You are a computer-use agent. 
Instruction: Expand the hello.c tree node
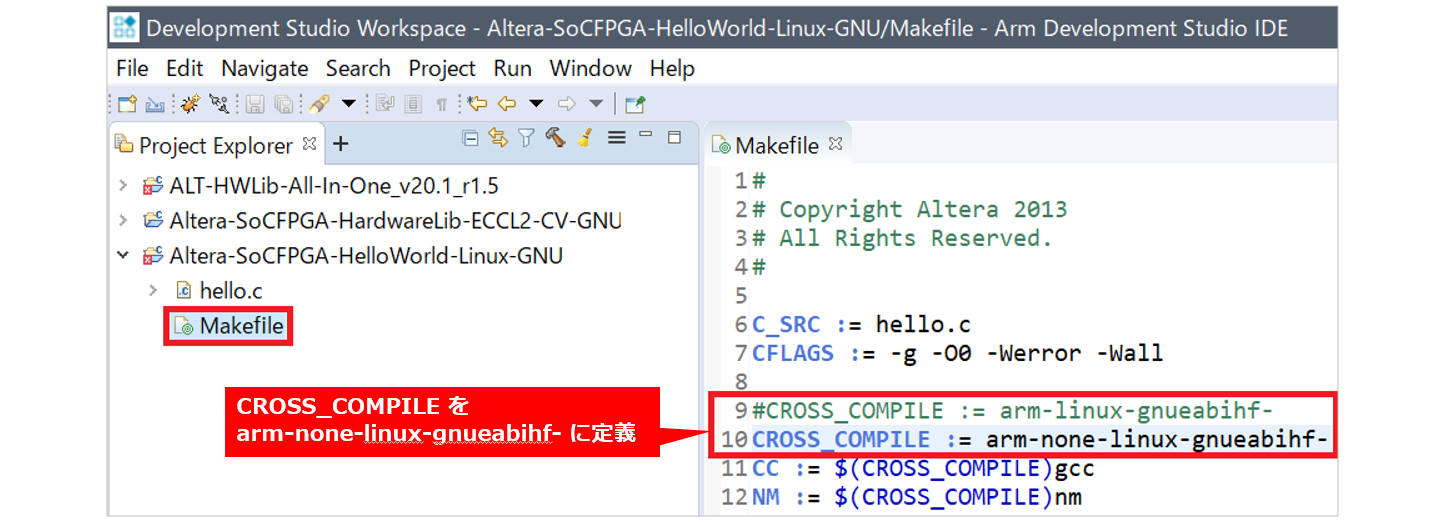(153, 290)
